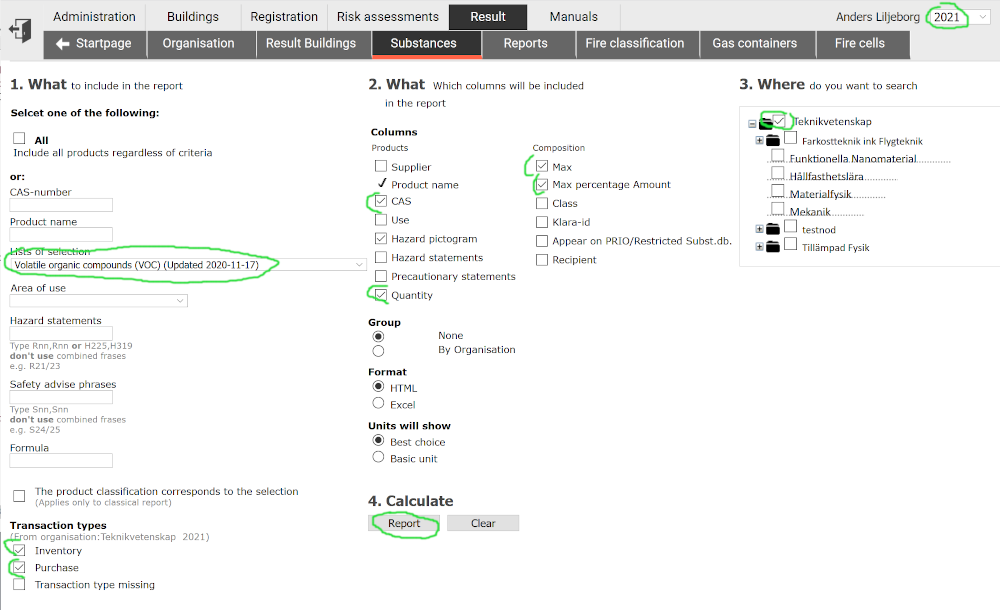Toggle the Supplier column checkbox
The height and width of the screenshot is (610, 1000).
tap(381, 166)
